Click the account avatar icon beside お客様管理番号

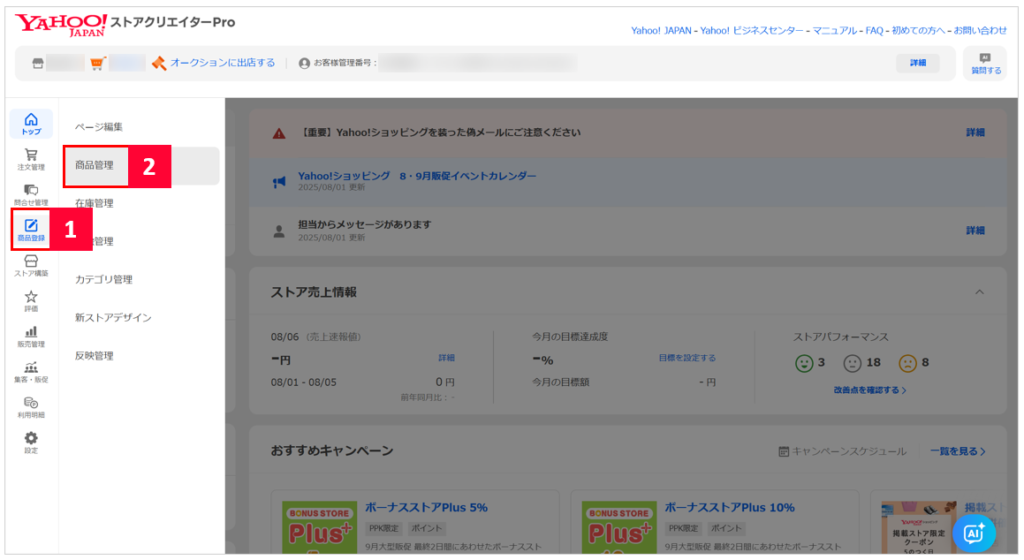(304, 63)
